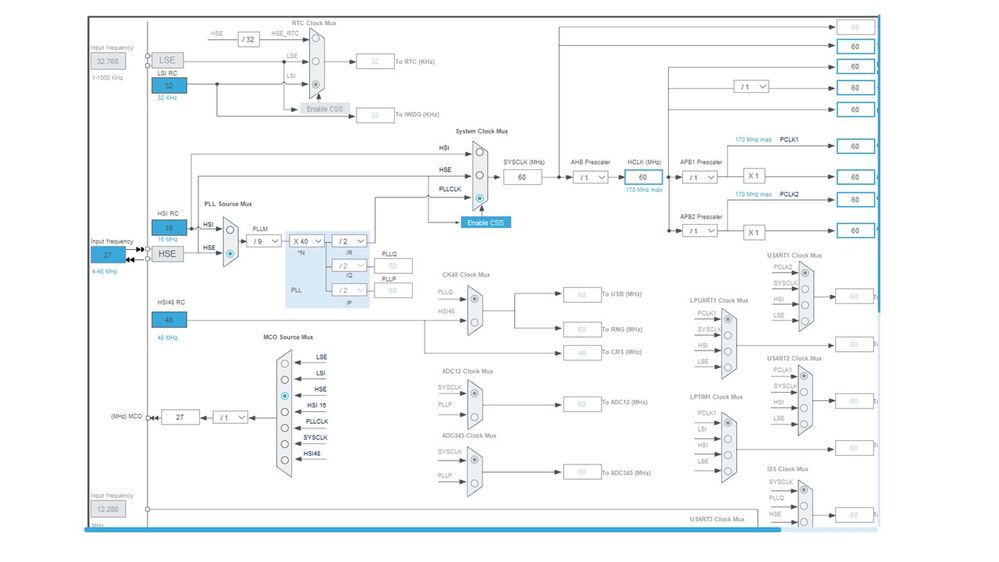The image size is (999, 562).
Task: Select LSE in the USART2 Clock Mux
Action: (804, 424)
